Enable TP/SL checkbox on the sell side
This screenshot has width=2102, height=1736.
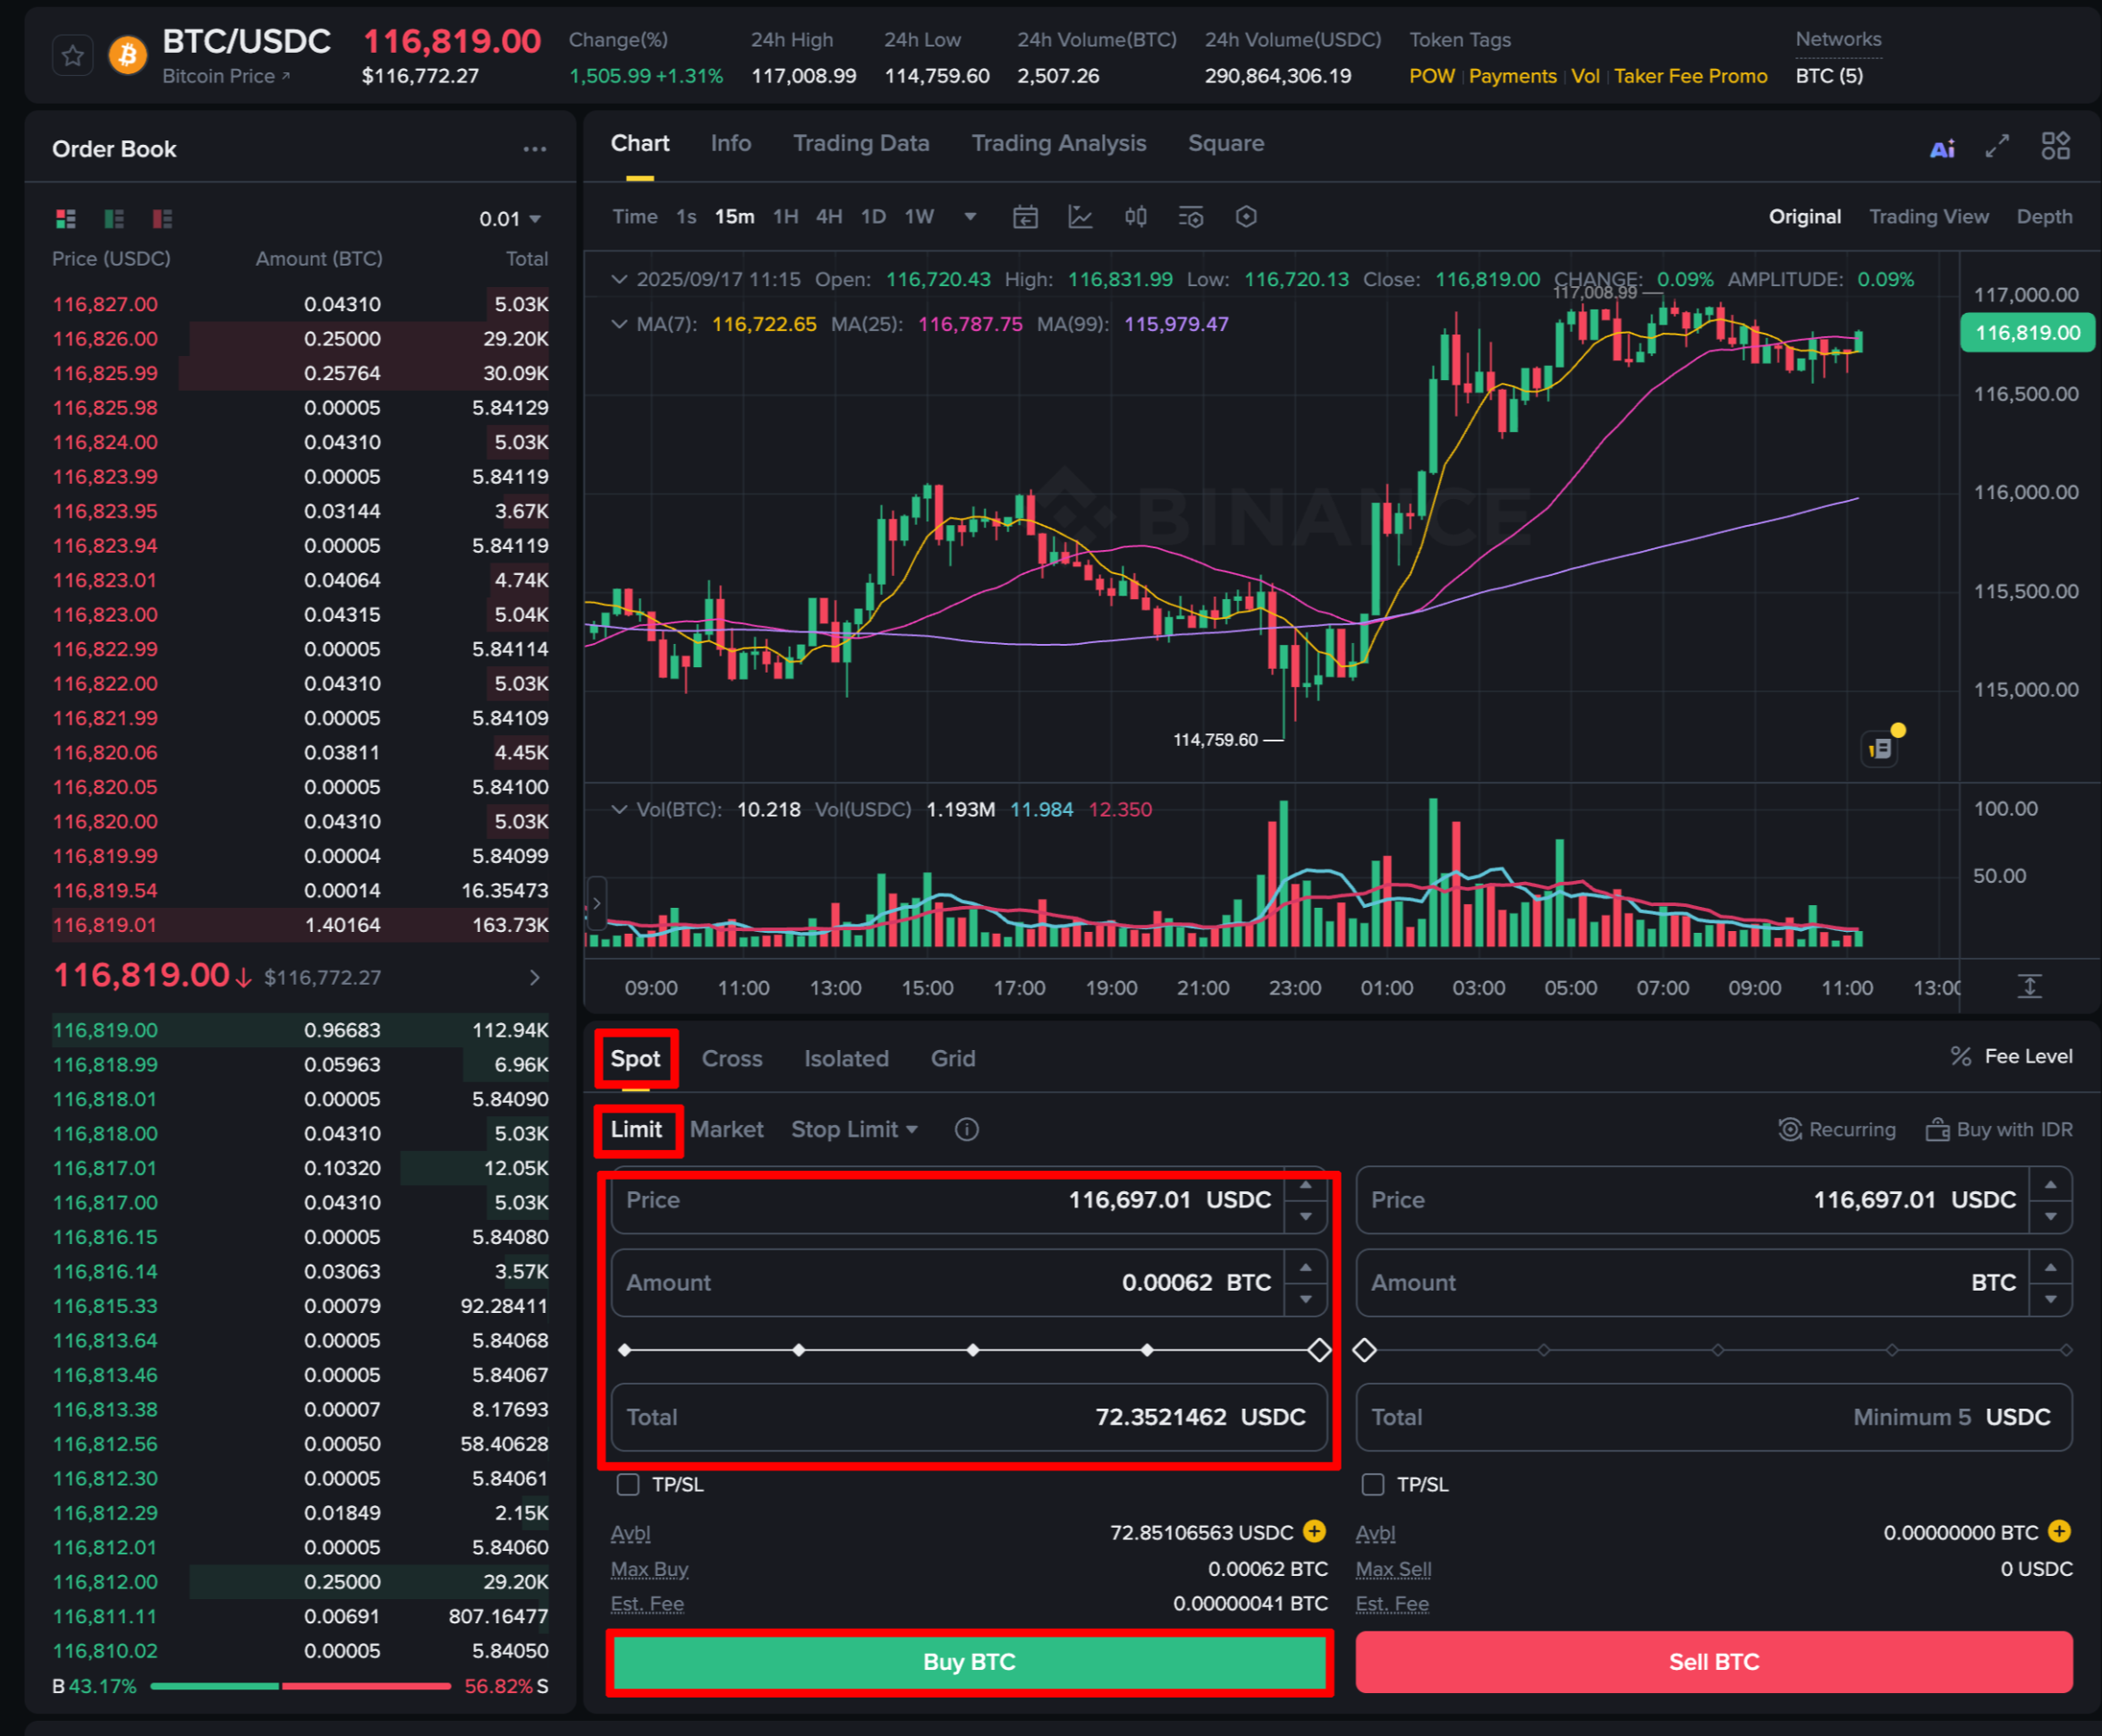(x=1373, y=1484)
